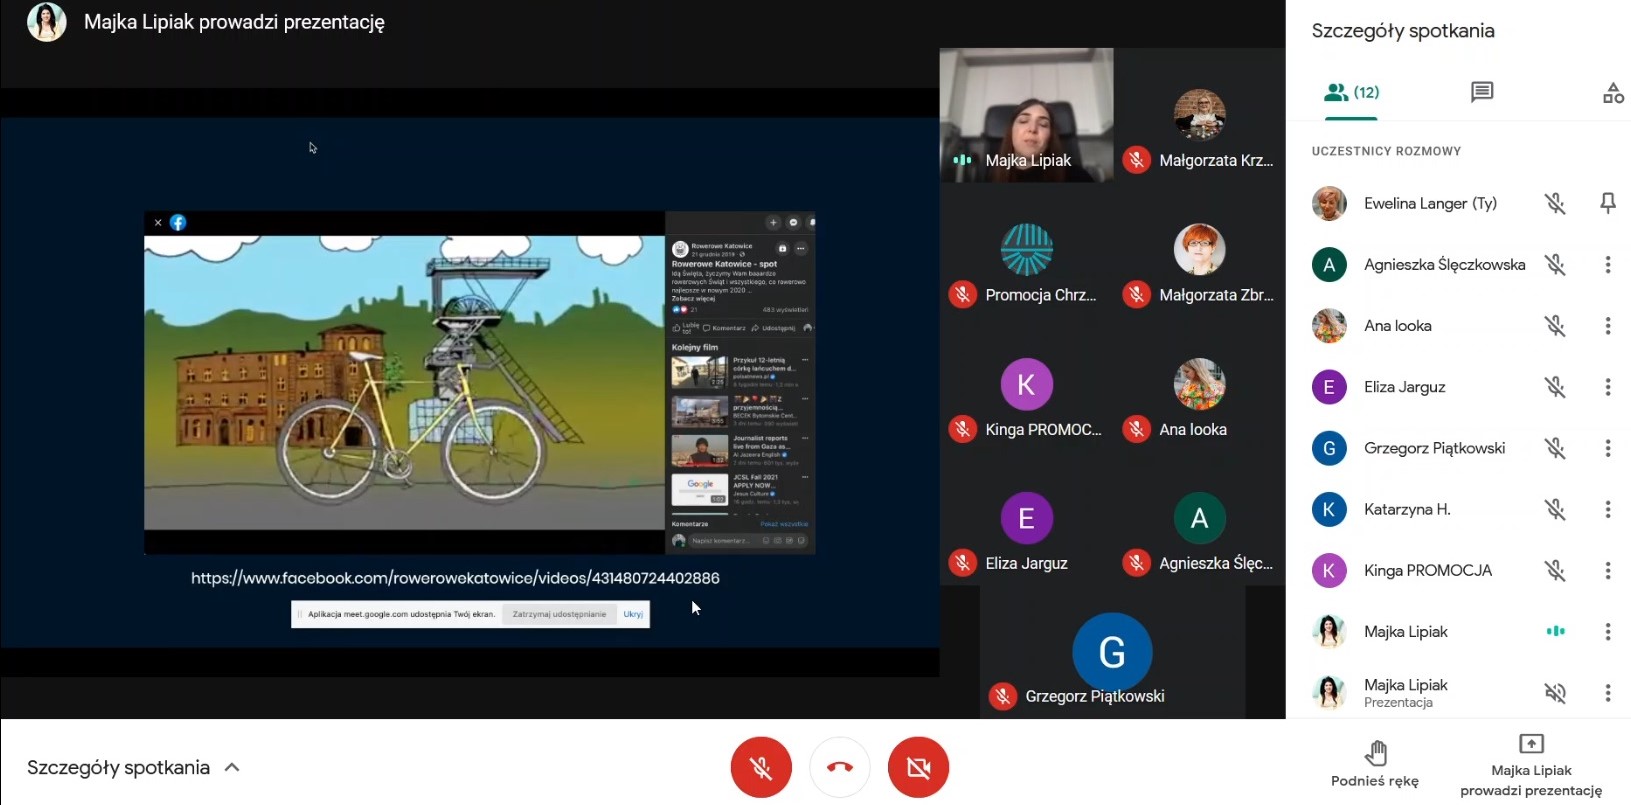Select Promocja Chrz... tile avatar
This screenshot has height=805, width=1631.
1026,249
